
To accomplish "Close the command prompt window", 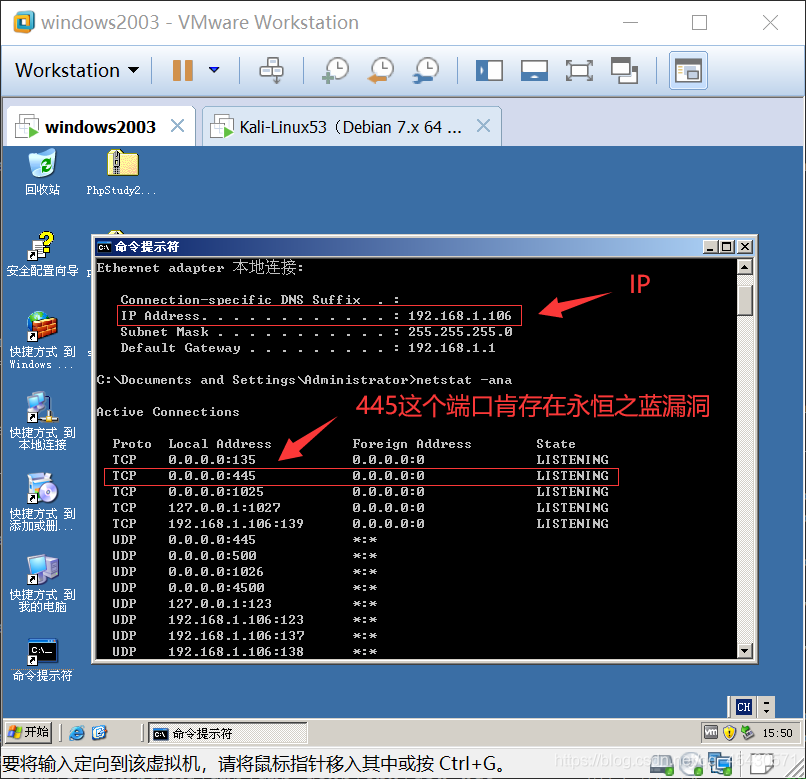I will 745,247.
